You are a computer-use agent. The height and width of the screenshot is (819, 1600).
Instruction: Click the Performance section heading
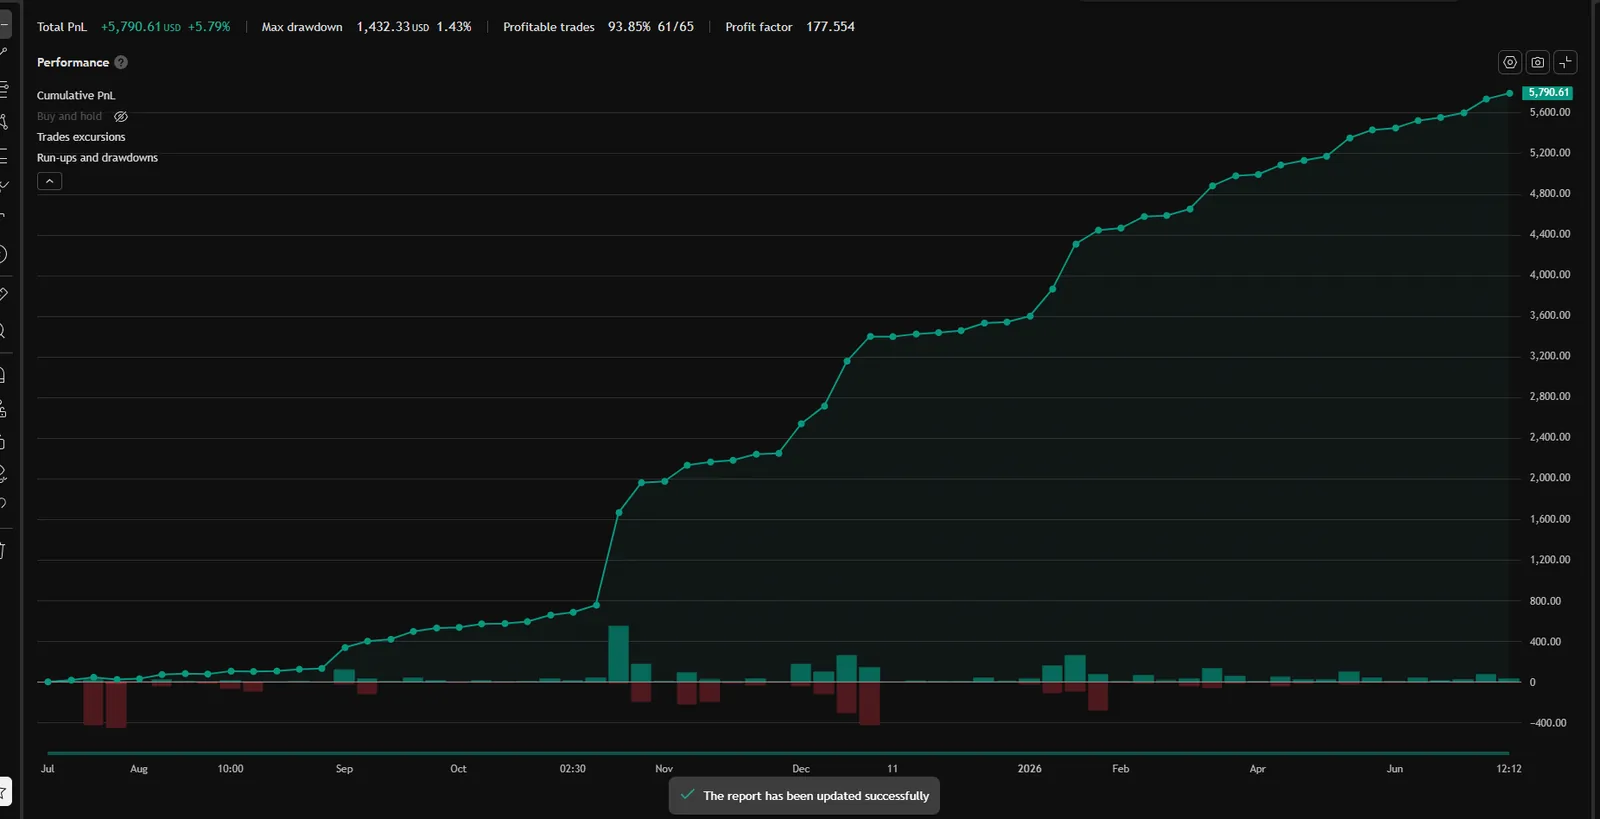tap(73, 62)
